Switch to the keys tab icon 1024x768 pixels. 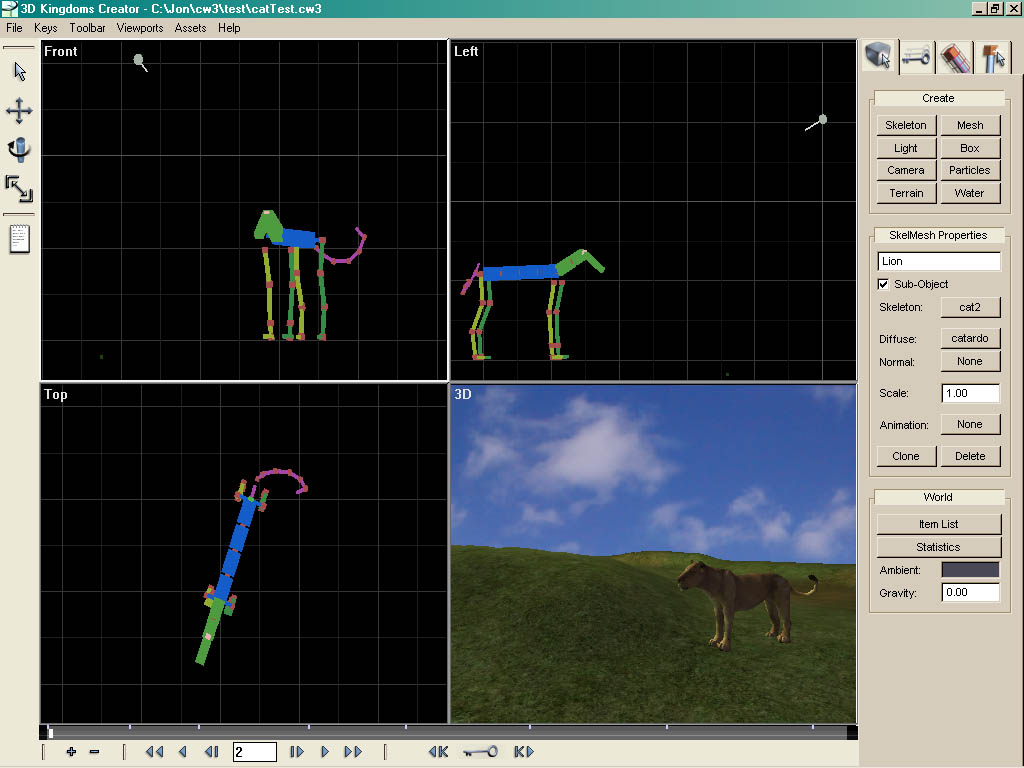click(917, 57)
